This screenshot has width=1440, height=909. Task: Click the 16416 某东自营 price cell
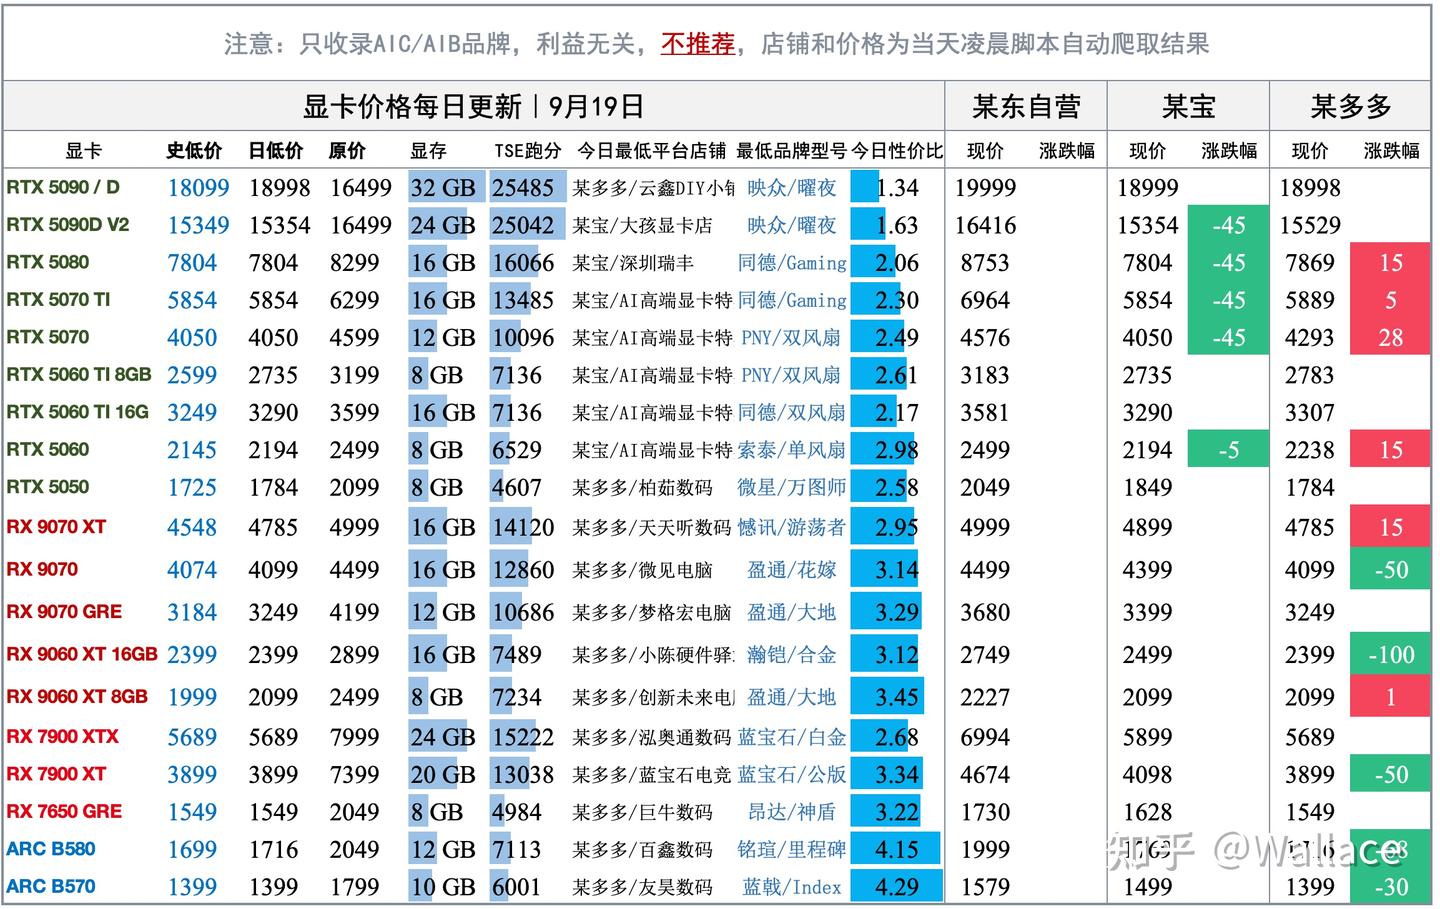point(985,226)
